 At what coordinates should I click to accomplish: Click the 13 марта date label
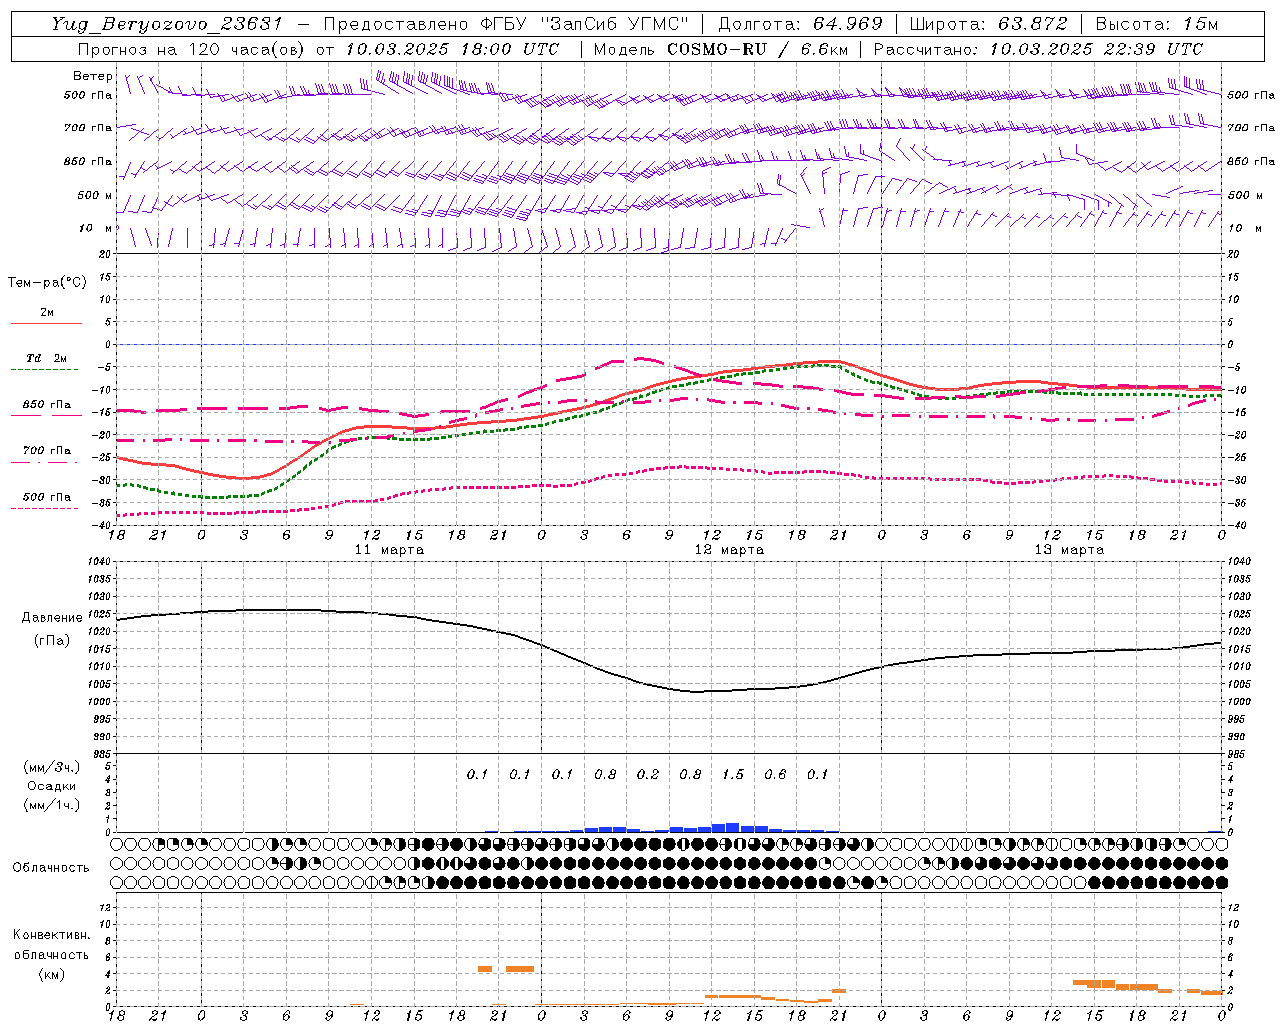tap(1069, 550)
